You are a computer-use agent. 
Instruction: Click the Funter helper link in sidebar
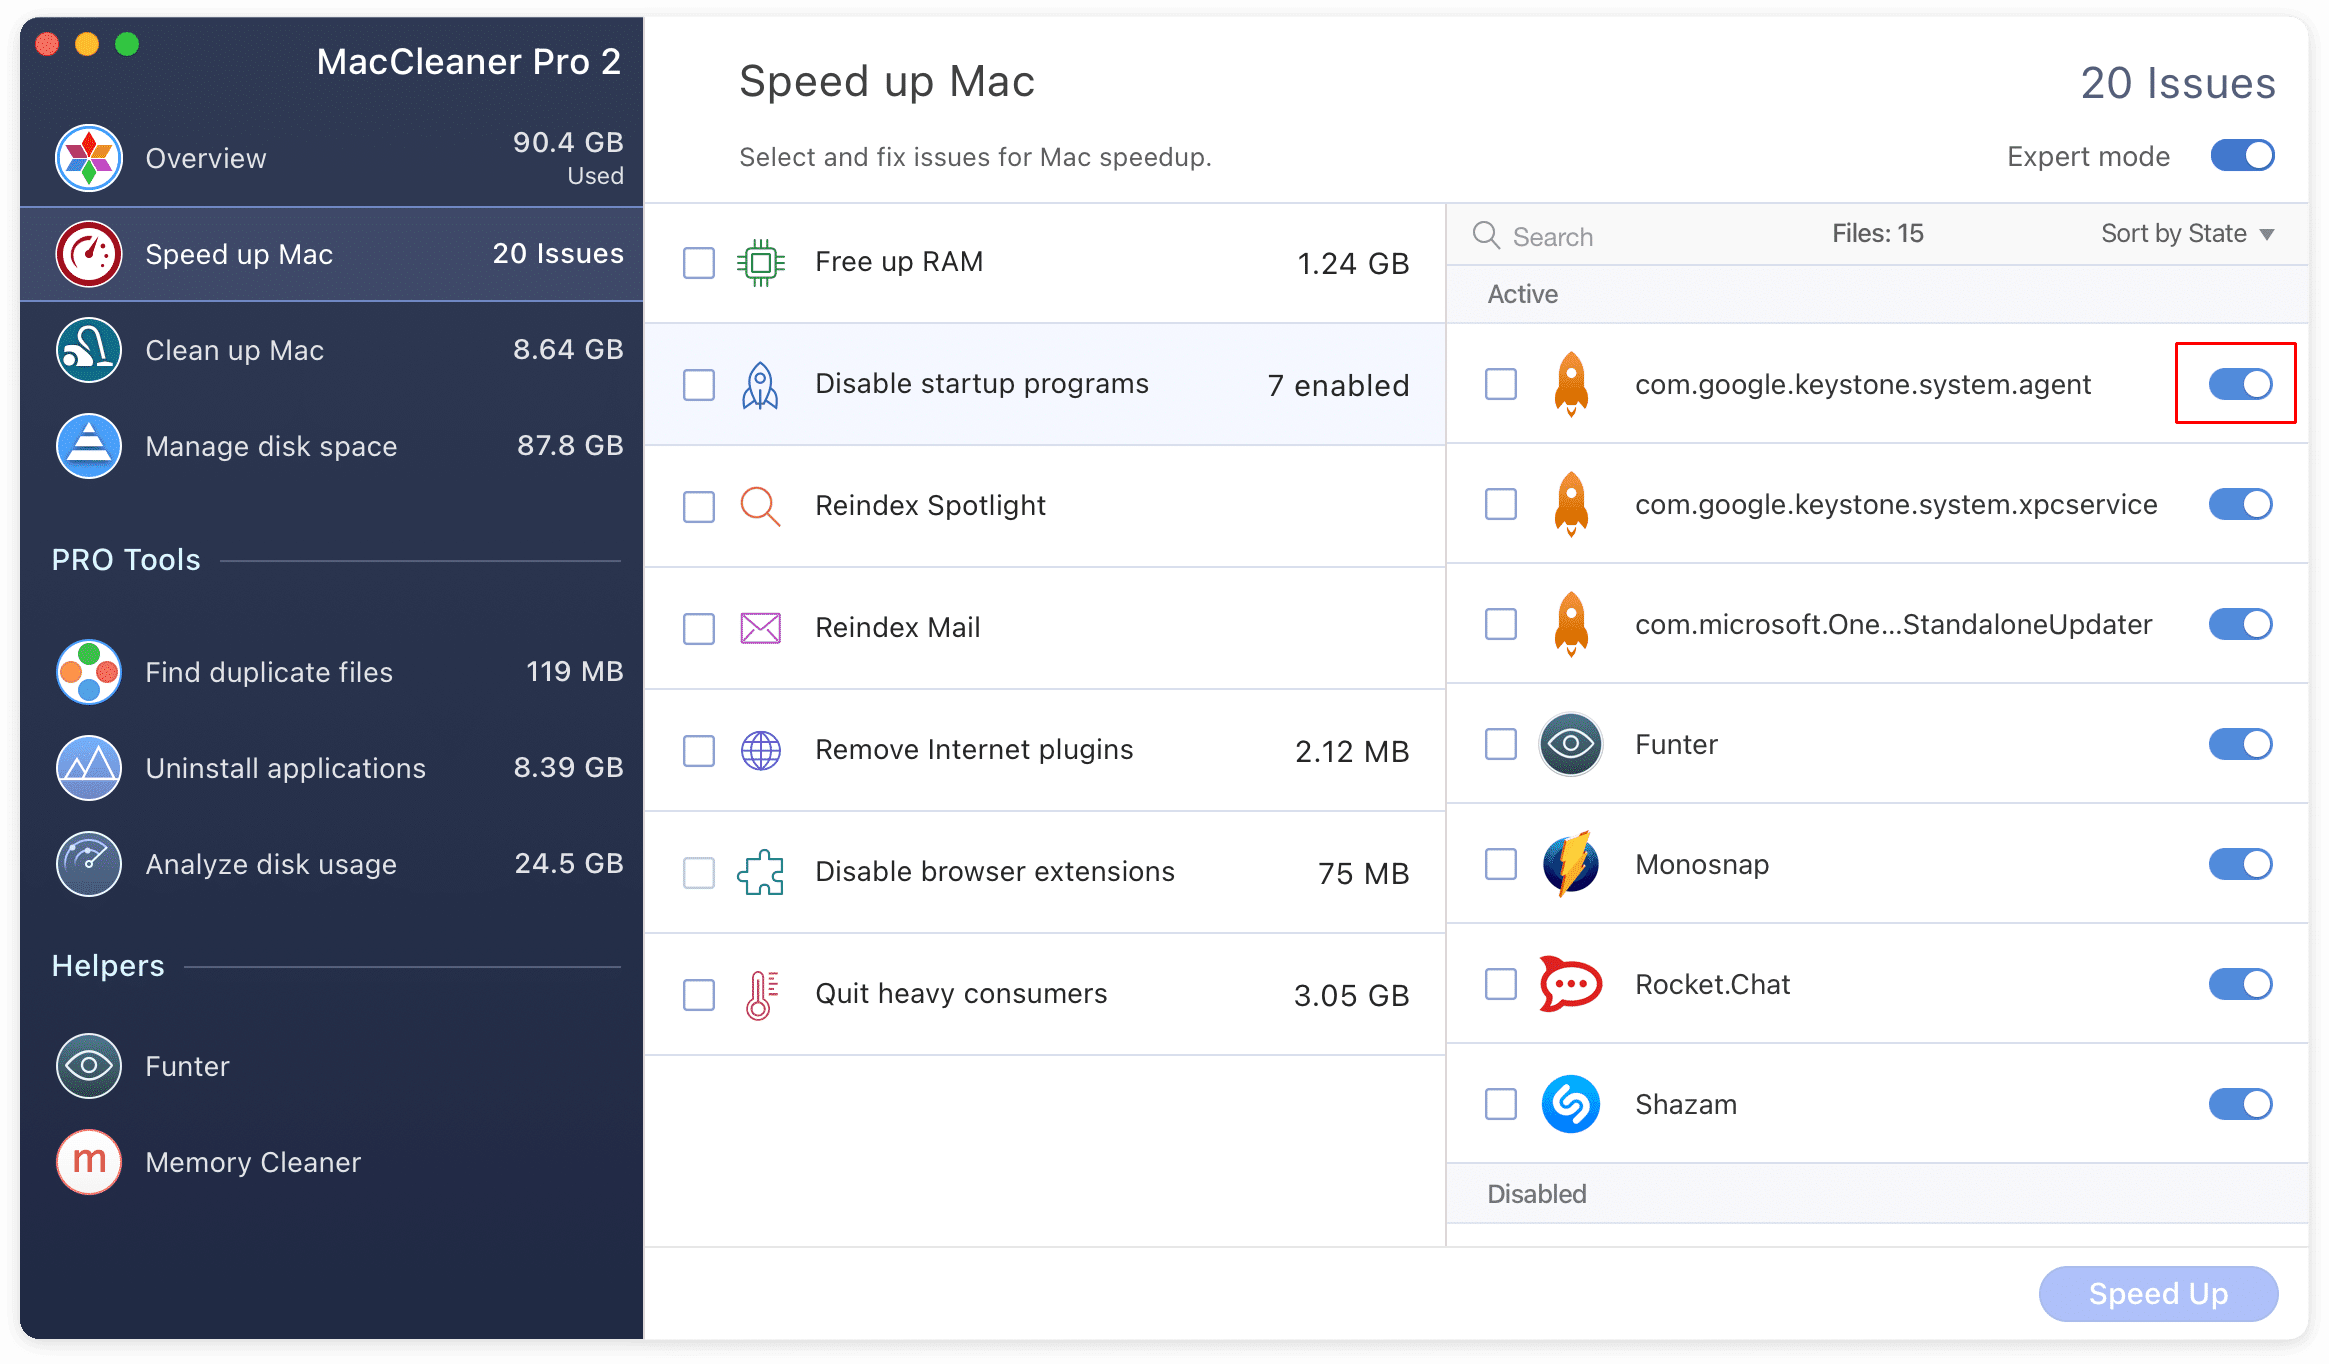click(x=187, y=1066)
